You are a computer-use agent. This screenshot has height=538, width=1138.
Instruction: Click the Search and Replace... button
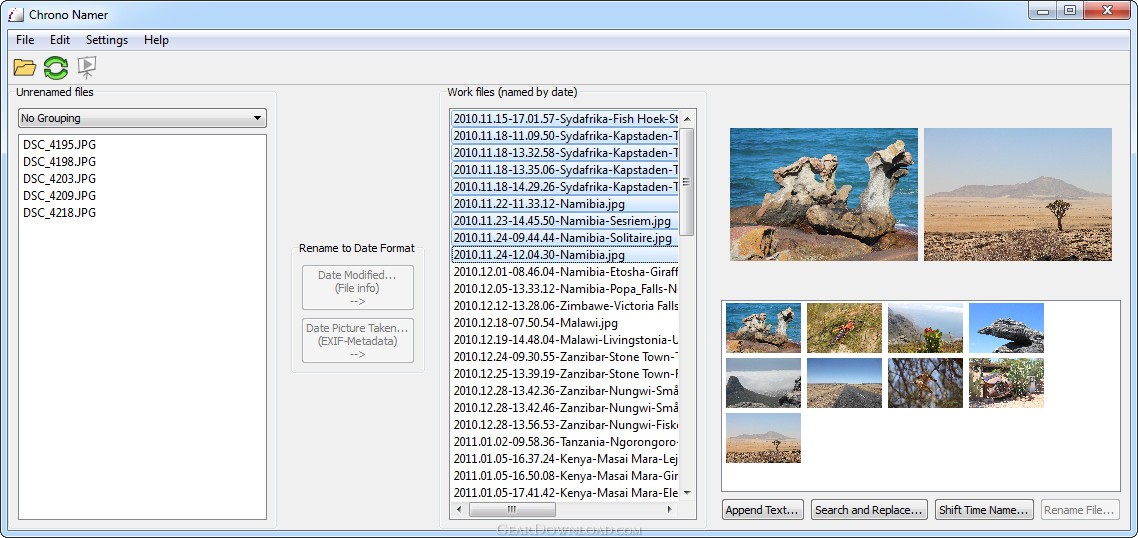point(869,510)
